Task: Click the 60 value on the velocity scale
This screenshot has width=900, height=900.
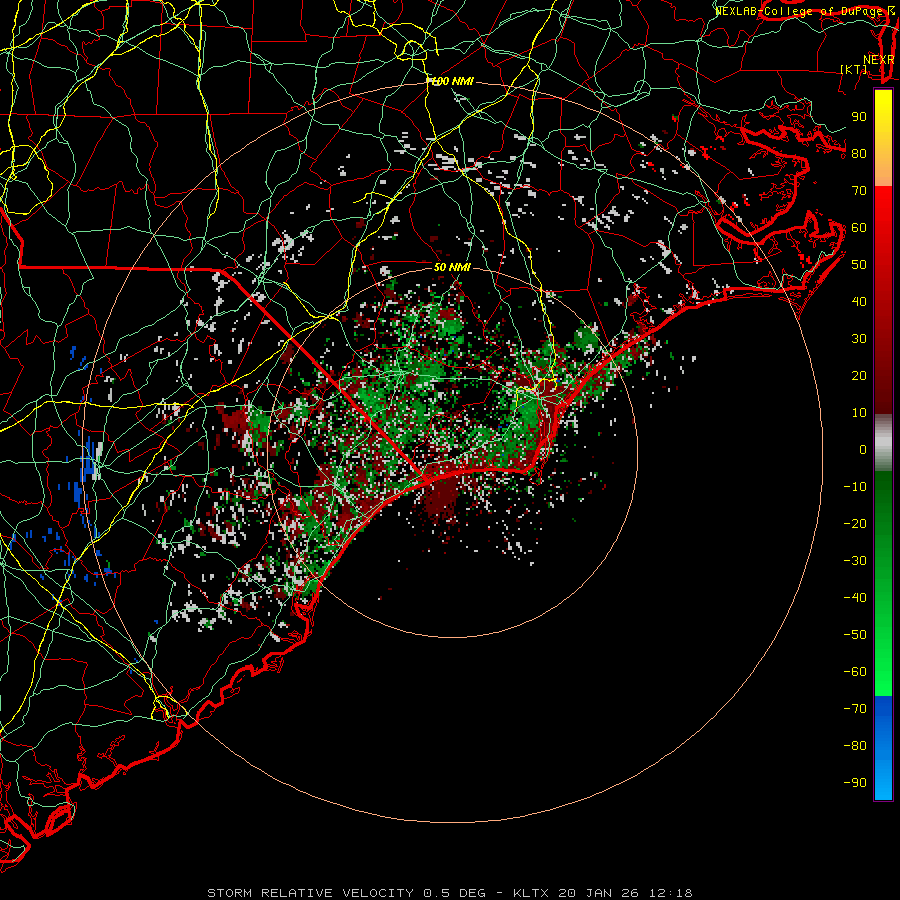Action: (x=859, y=228)
